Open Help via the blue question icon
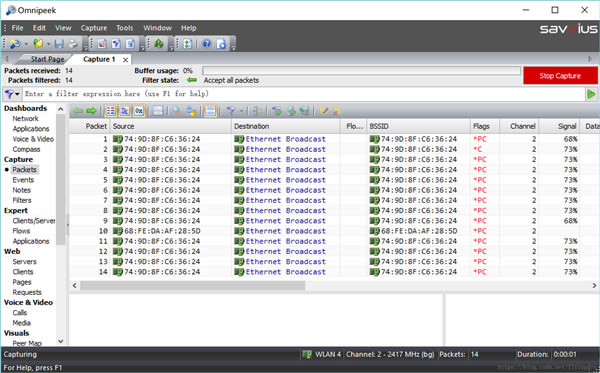 207,44
